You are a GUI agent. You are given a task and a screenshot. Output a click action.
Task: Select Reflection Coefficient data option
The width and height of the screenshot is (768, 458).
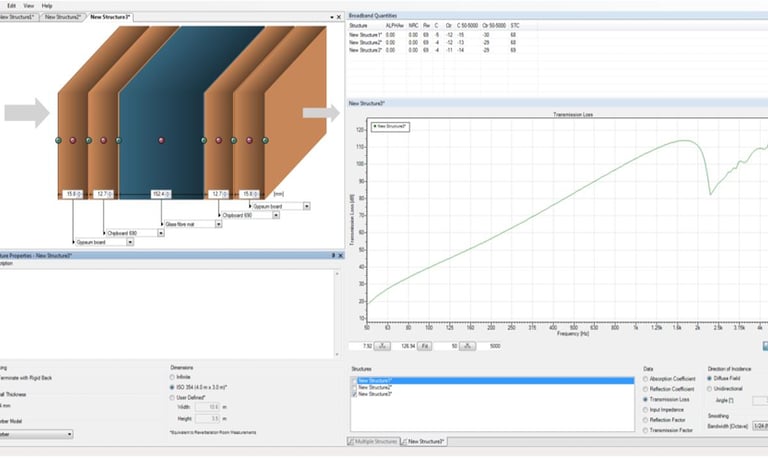click(646, 389)
